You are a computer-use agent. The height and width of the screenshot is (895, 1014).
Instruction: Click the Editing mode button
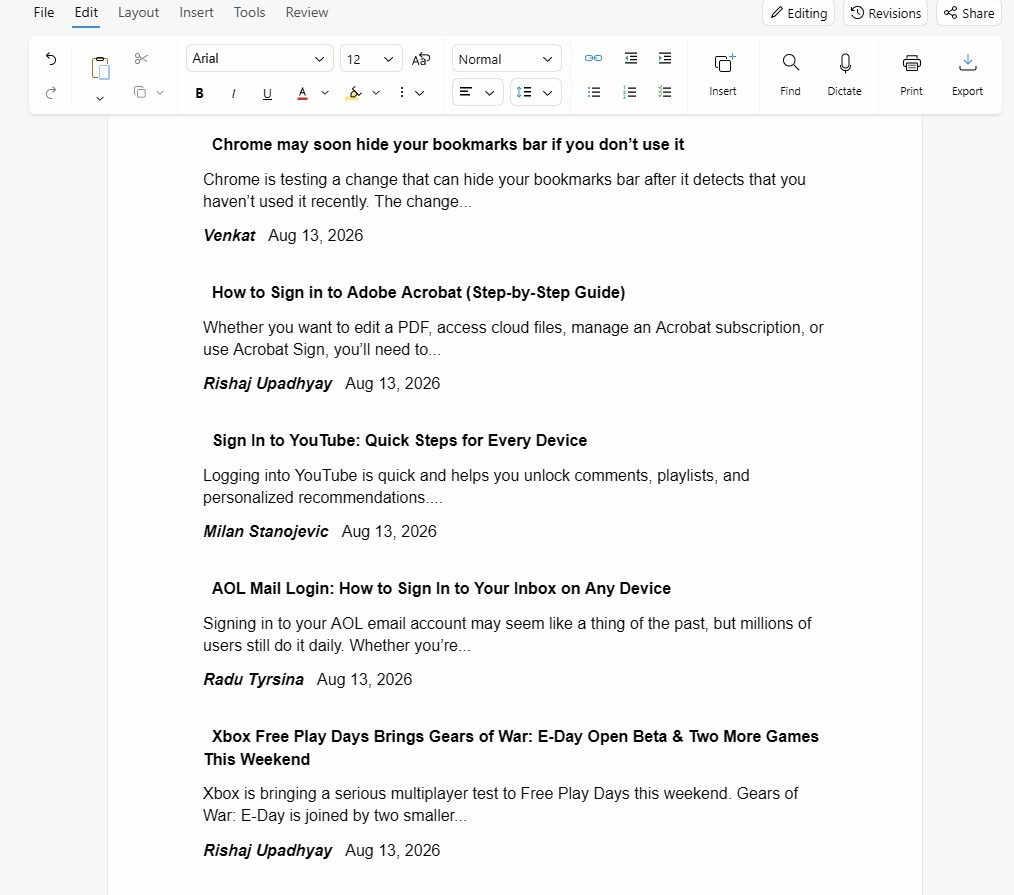tap(799, 13)
